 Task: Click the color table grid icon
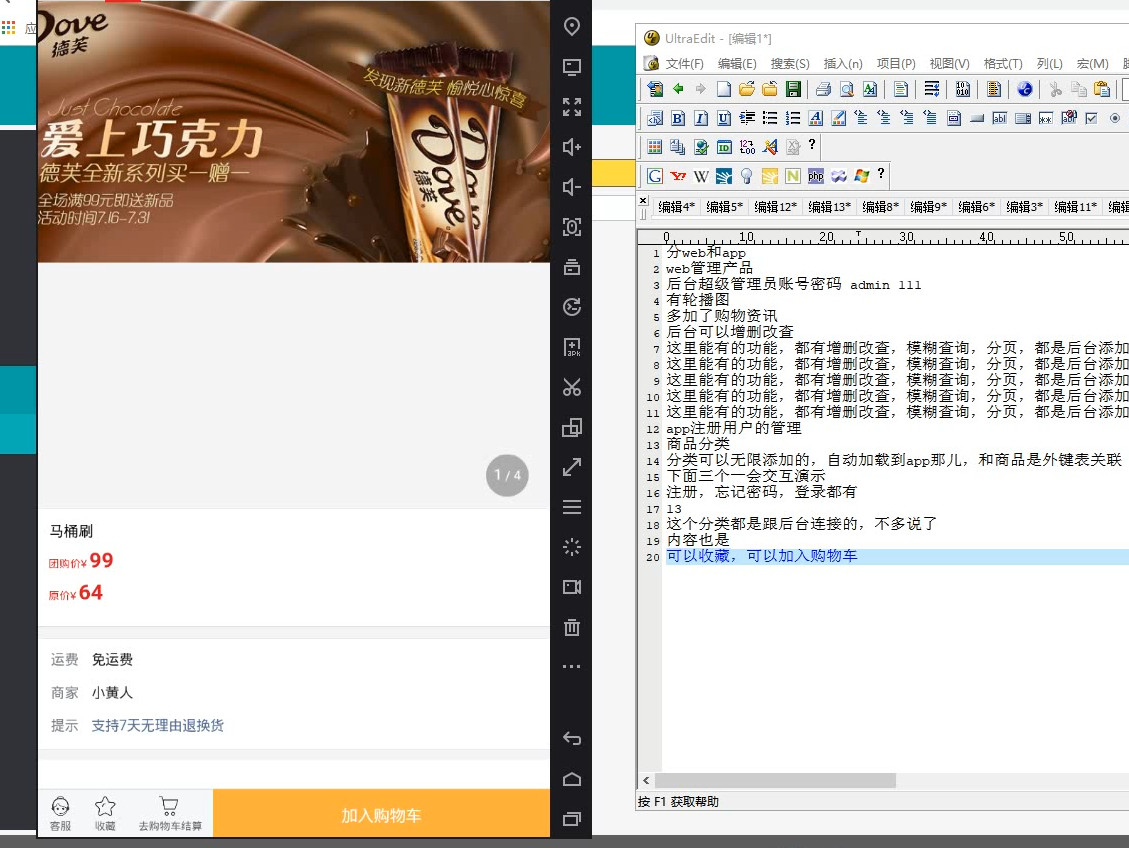655,147
